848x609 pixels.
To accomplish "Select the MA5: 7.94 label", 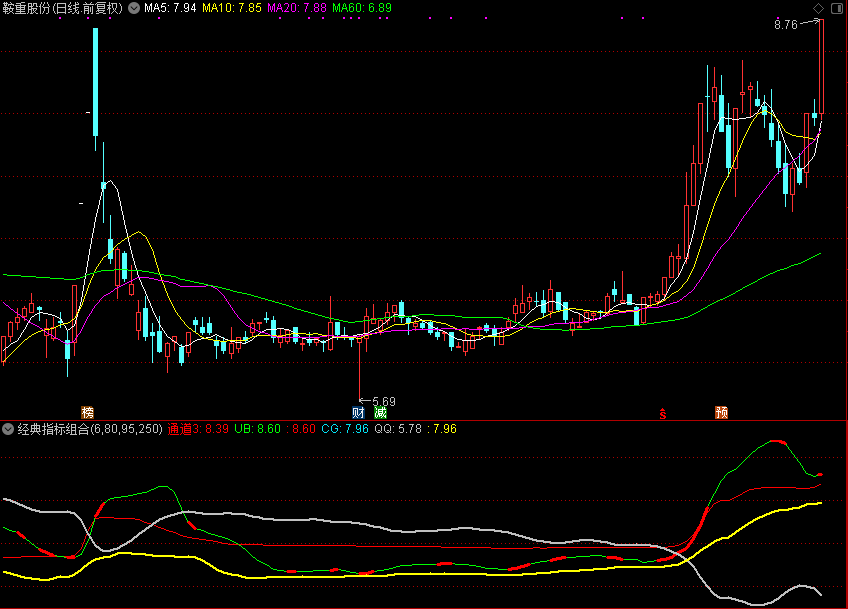I will pos(170,8).
